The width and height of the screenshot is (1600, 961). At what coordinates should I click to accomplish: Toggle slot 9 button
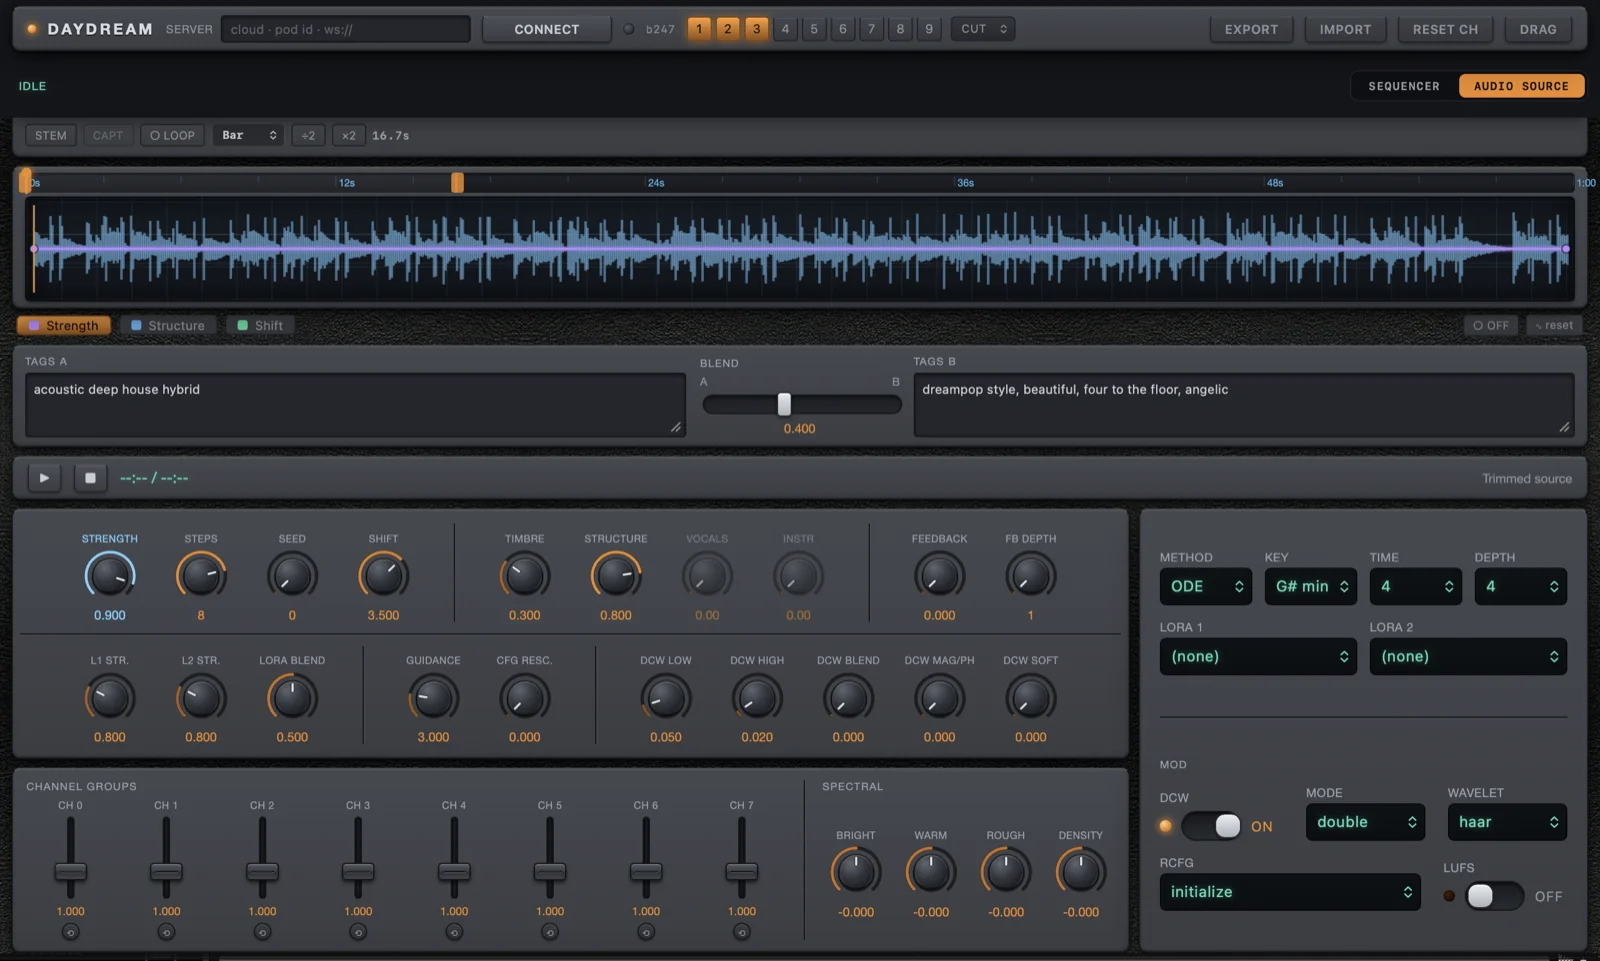929,29
